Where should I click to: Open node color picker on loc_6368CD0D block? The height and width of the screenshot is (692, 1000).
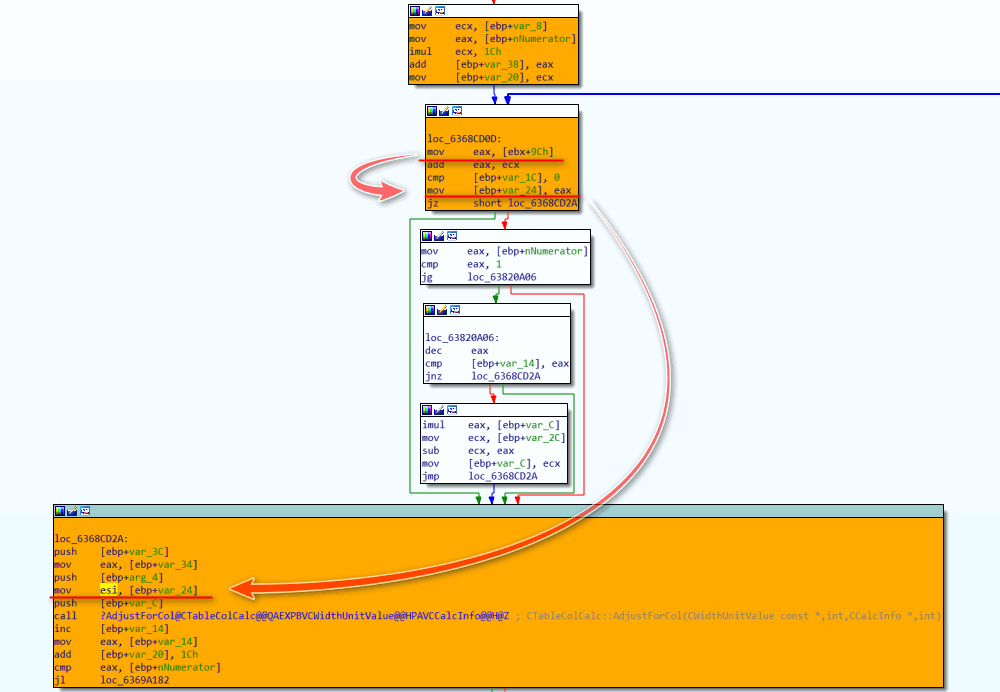pos(432,111)
